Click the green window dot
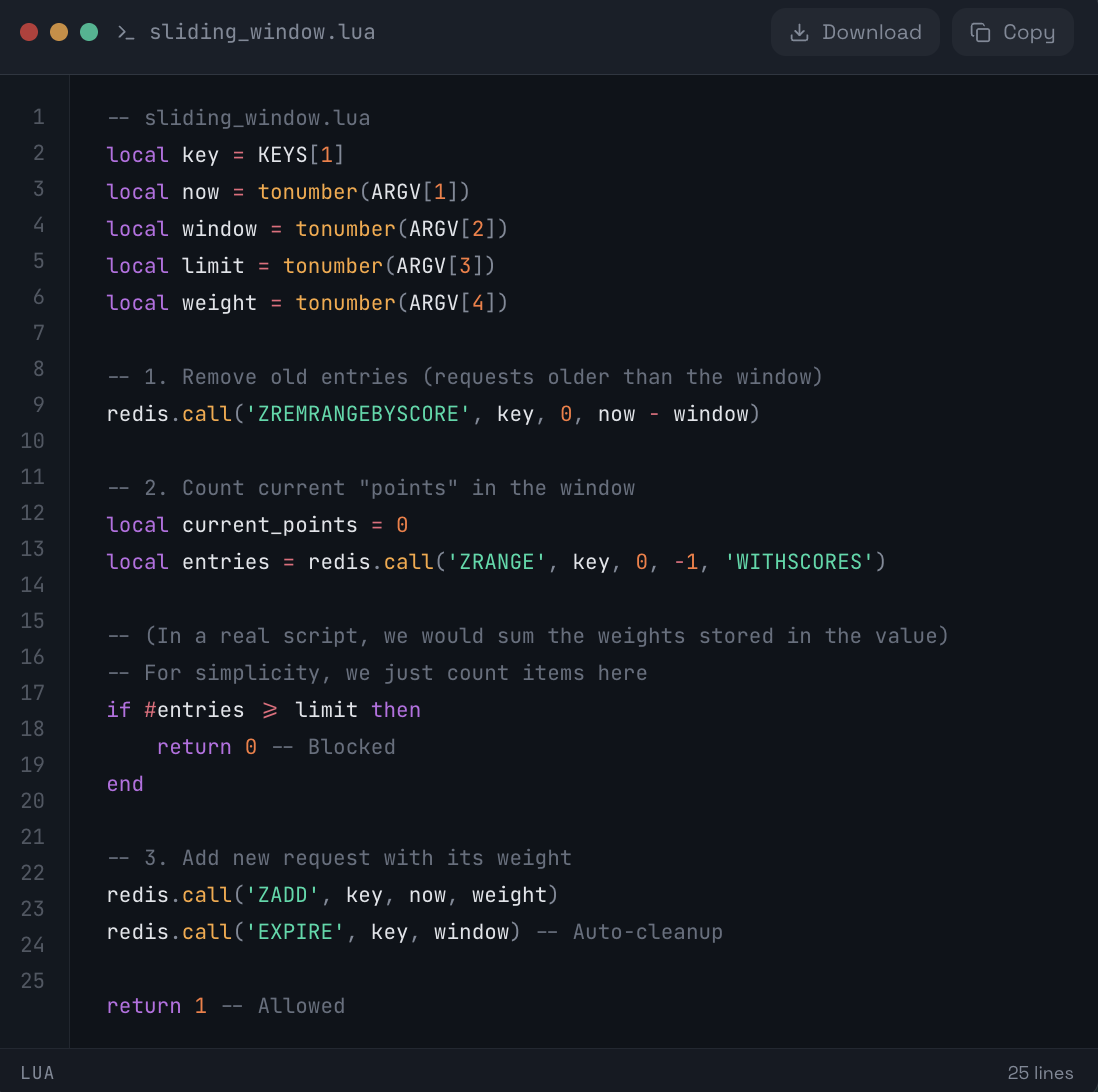 [x=89, y=32]
